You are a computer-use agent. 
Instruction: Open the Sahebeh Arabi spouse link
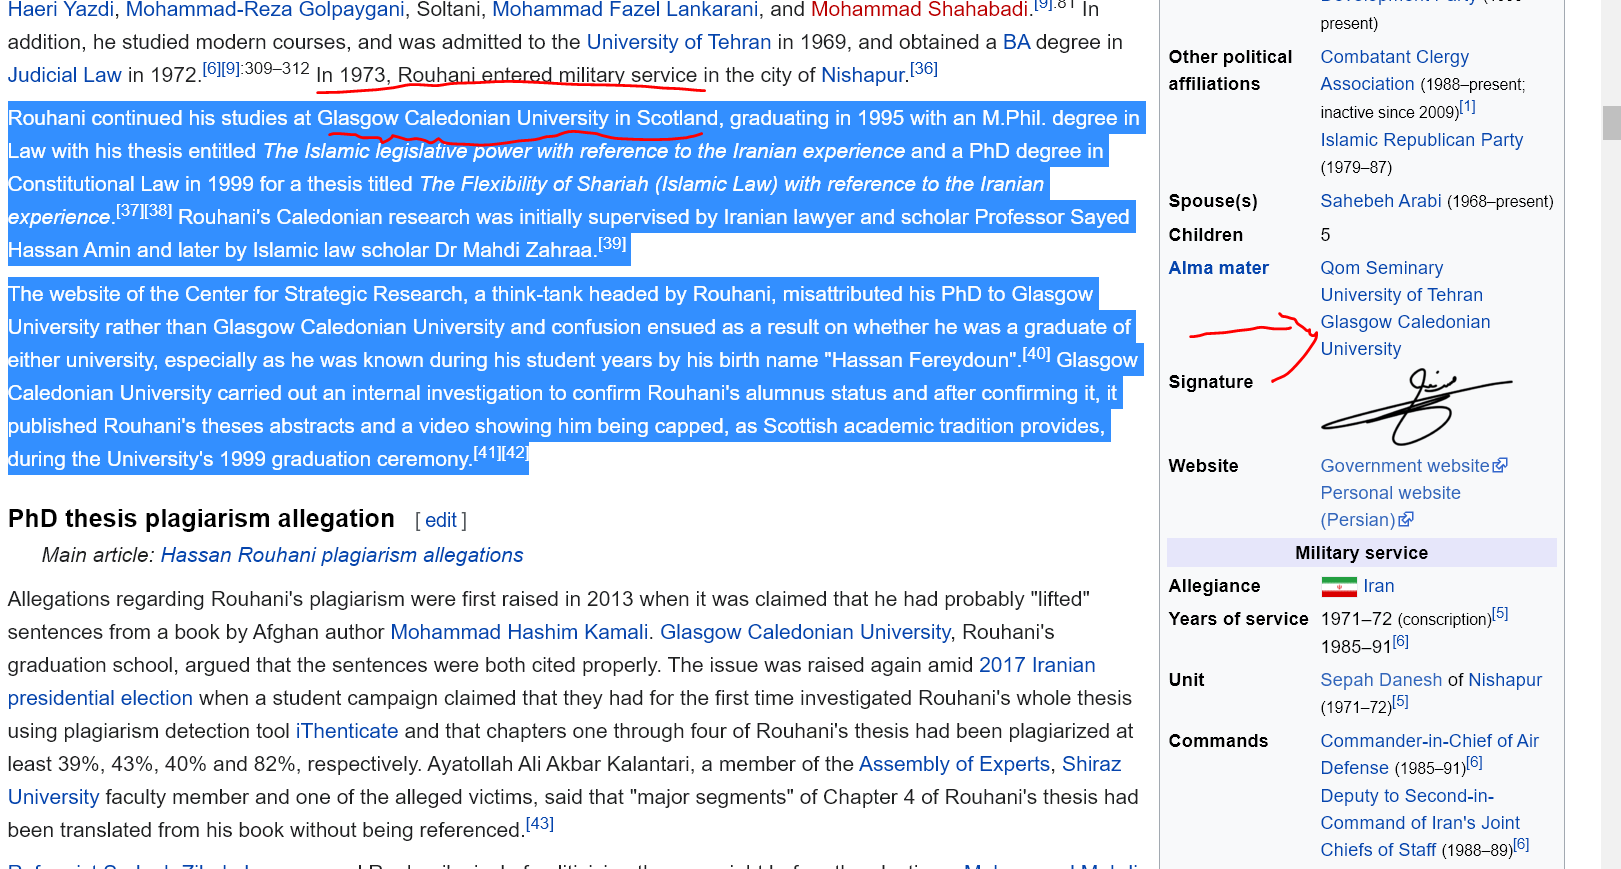(x=1381, y=201)
